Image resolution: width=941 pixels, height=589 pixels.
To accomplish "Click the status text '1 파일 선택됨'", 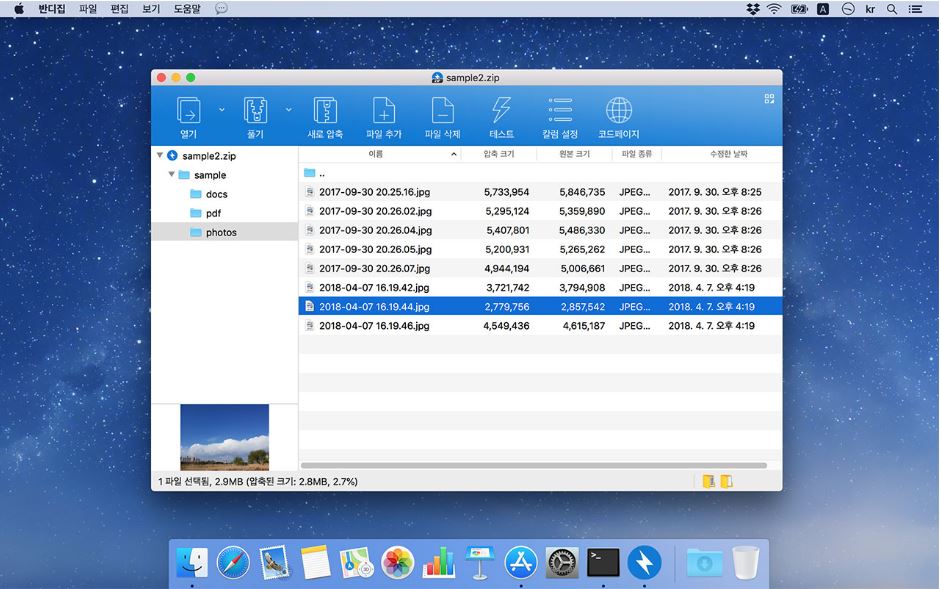I will point(184,482).
